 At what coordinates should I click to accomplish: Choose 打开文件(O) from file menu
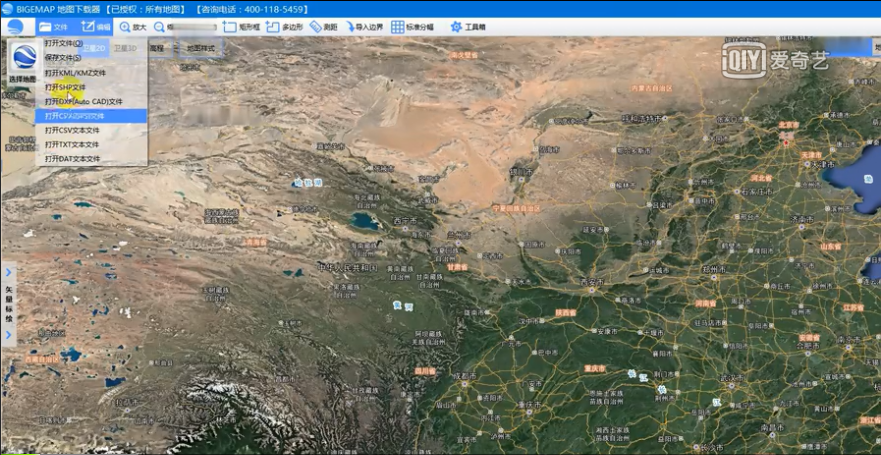(92, 43)
